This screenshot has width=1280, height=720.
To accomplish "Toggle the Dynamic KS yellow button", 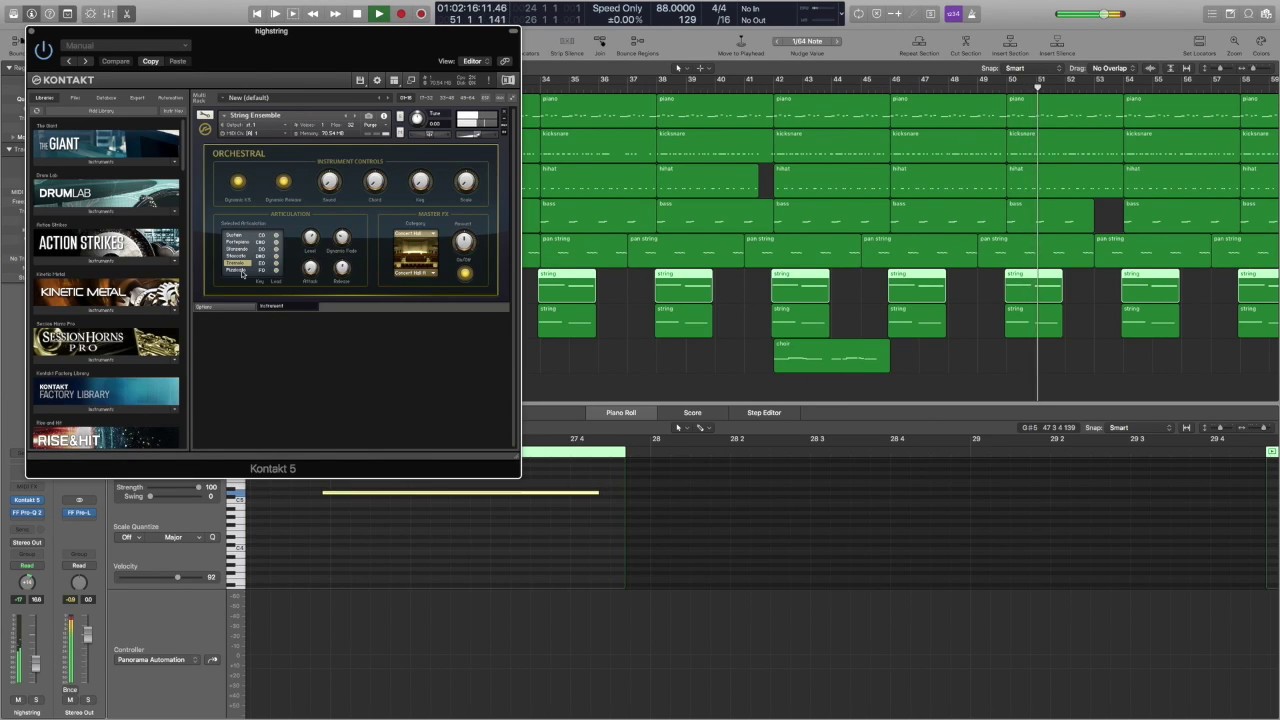I will pyautogui.click(x=237, y=181).
